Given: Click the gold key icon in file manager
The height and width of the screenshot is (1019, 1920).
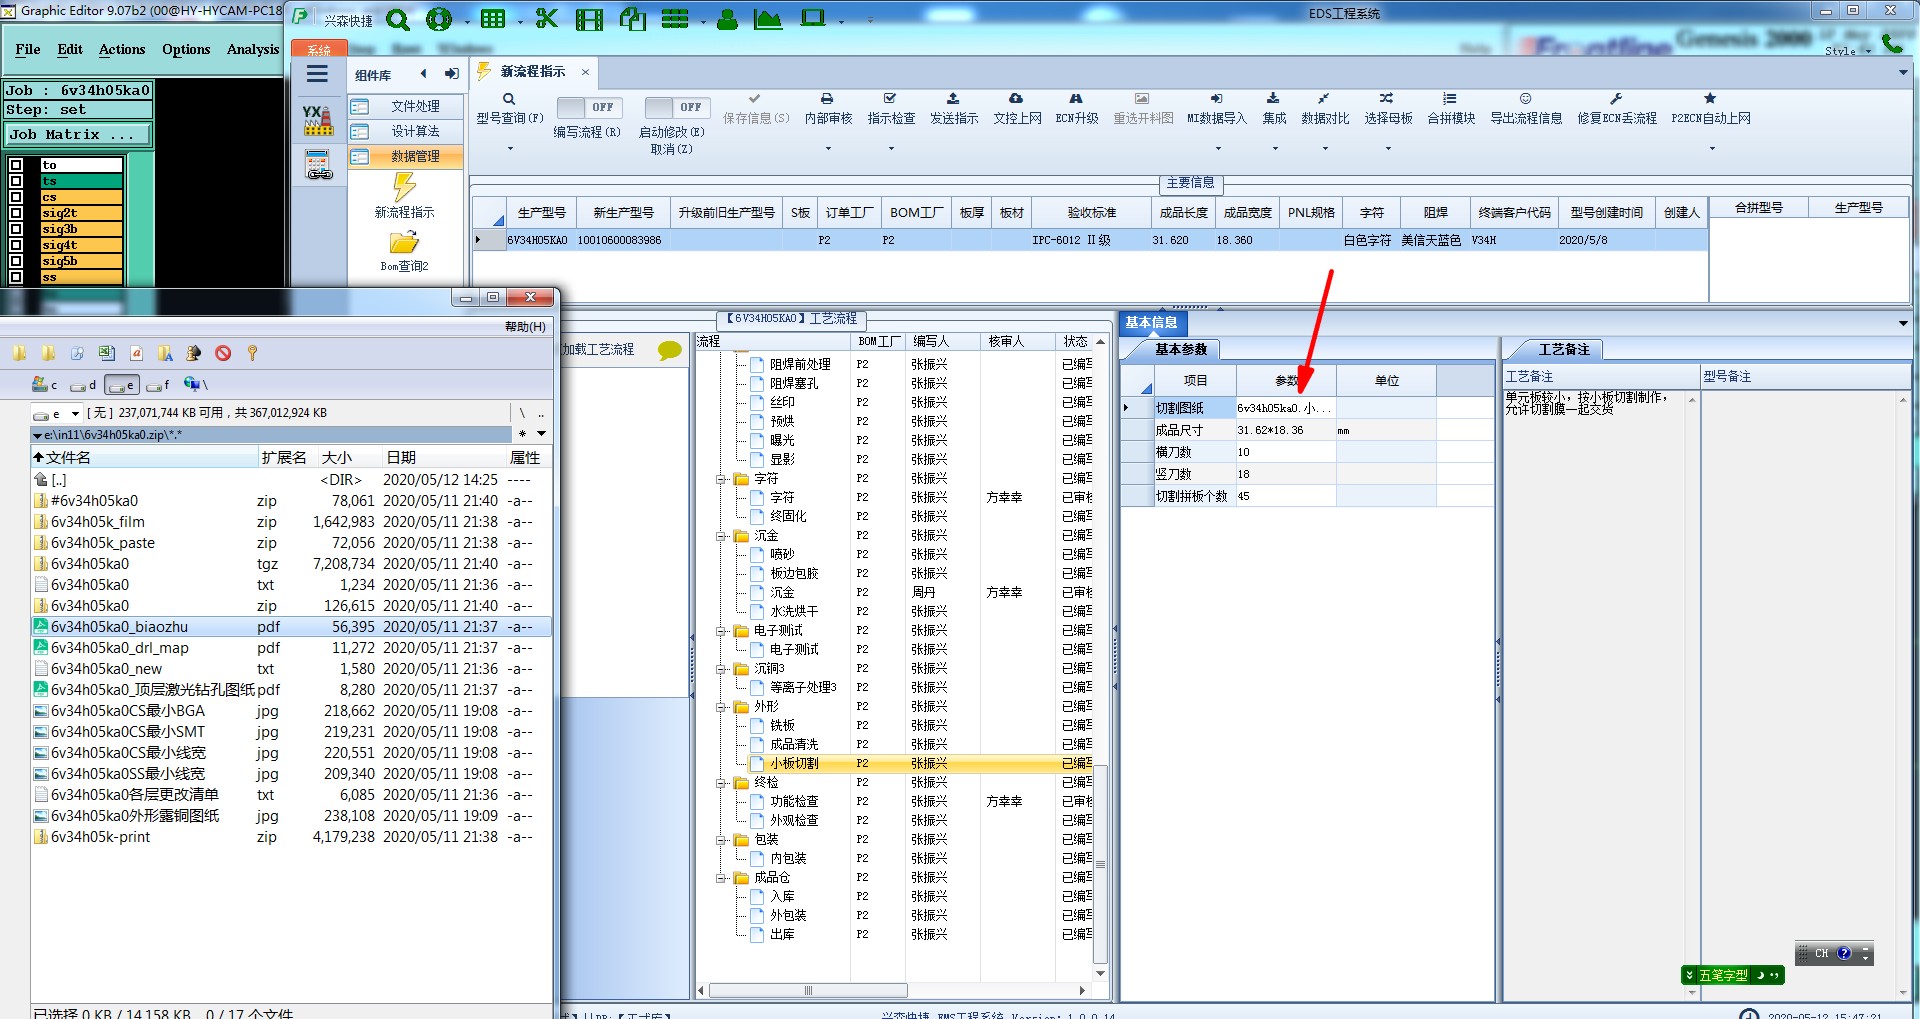Looking at the screenshot, I should [x=252, y=353].
